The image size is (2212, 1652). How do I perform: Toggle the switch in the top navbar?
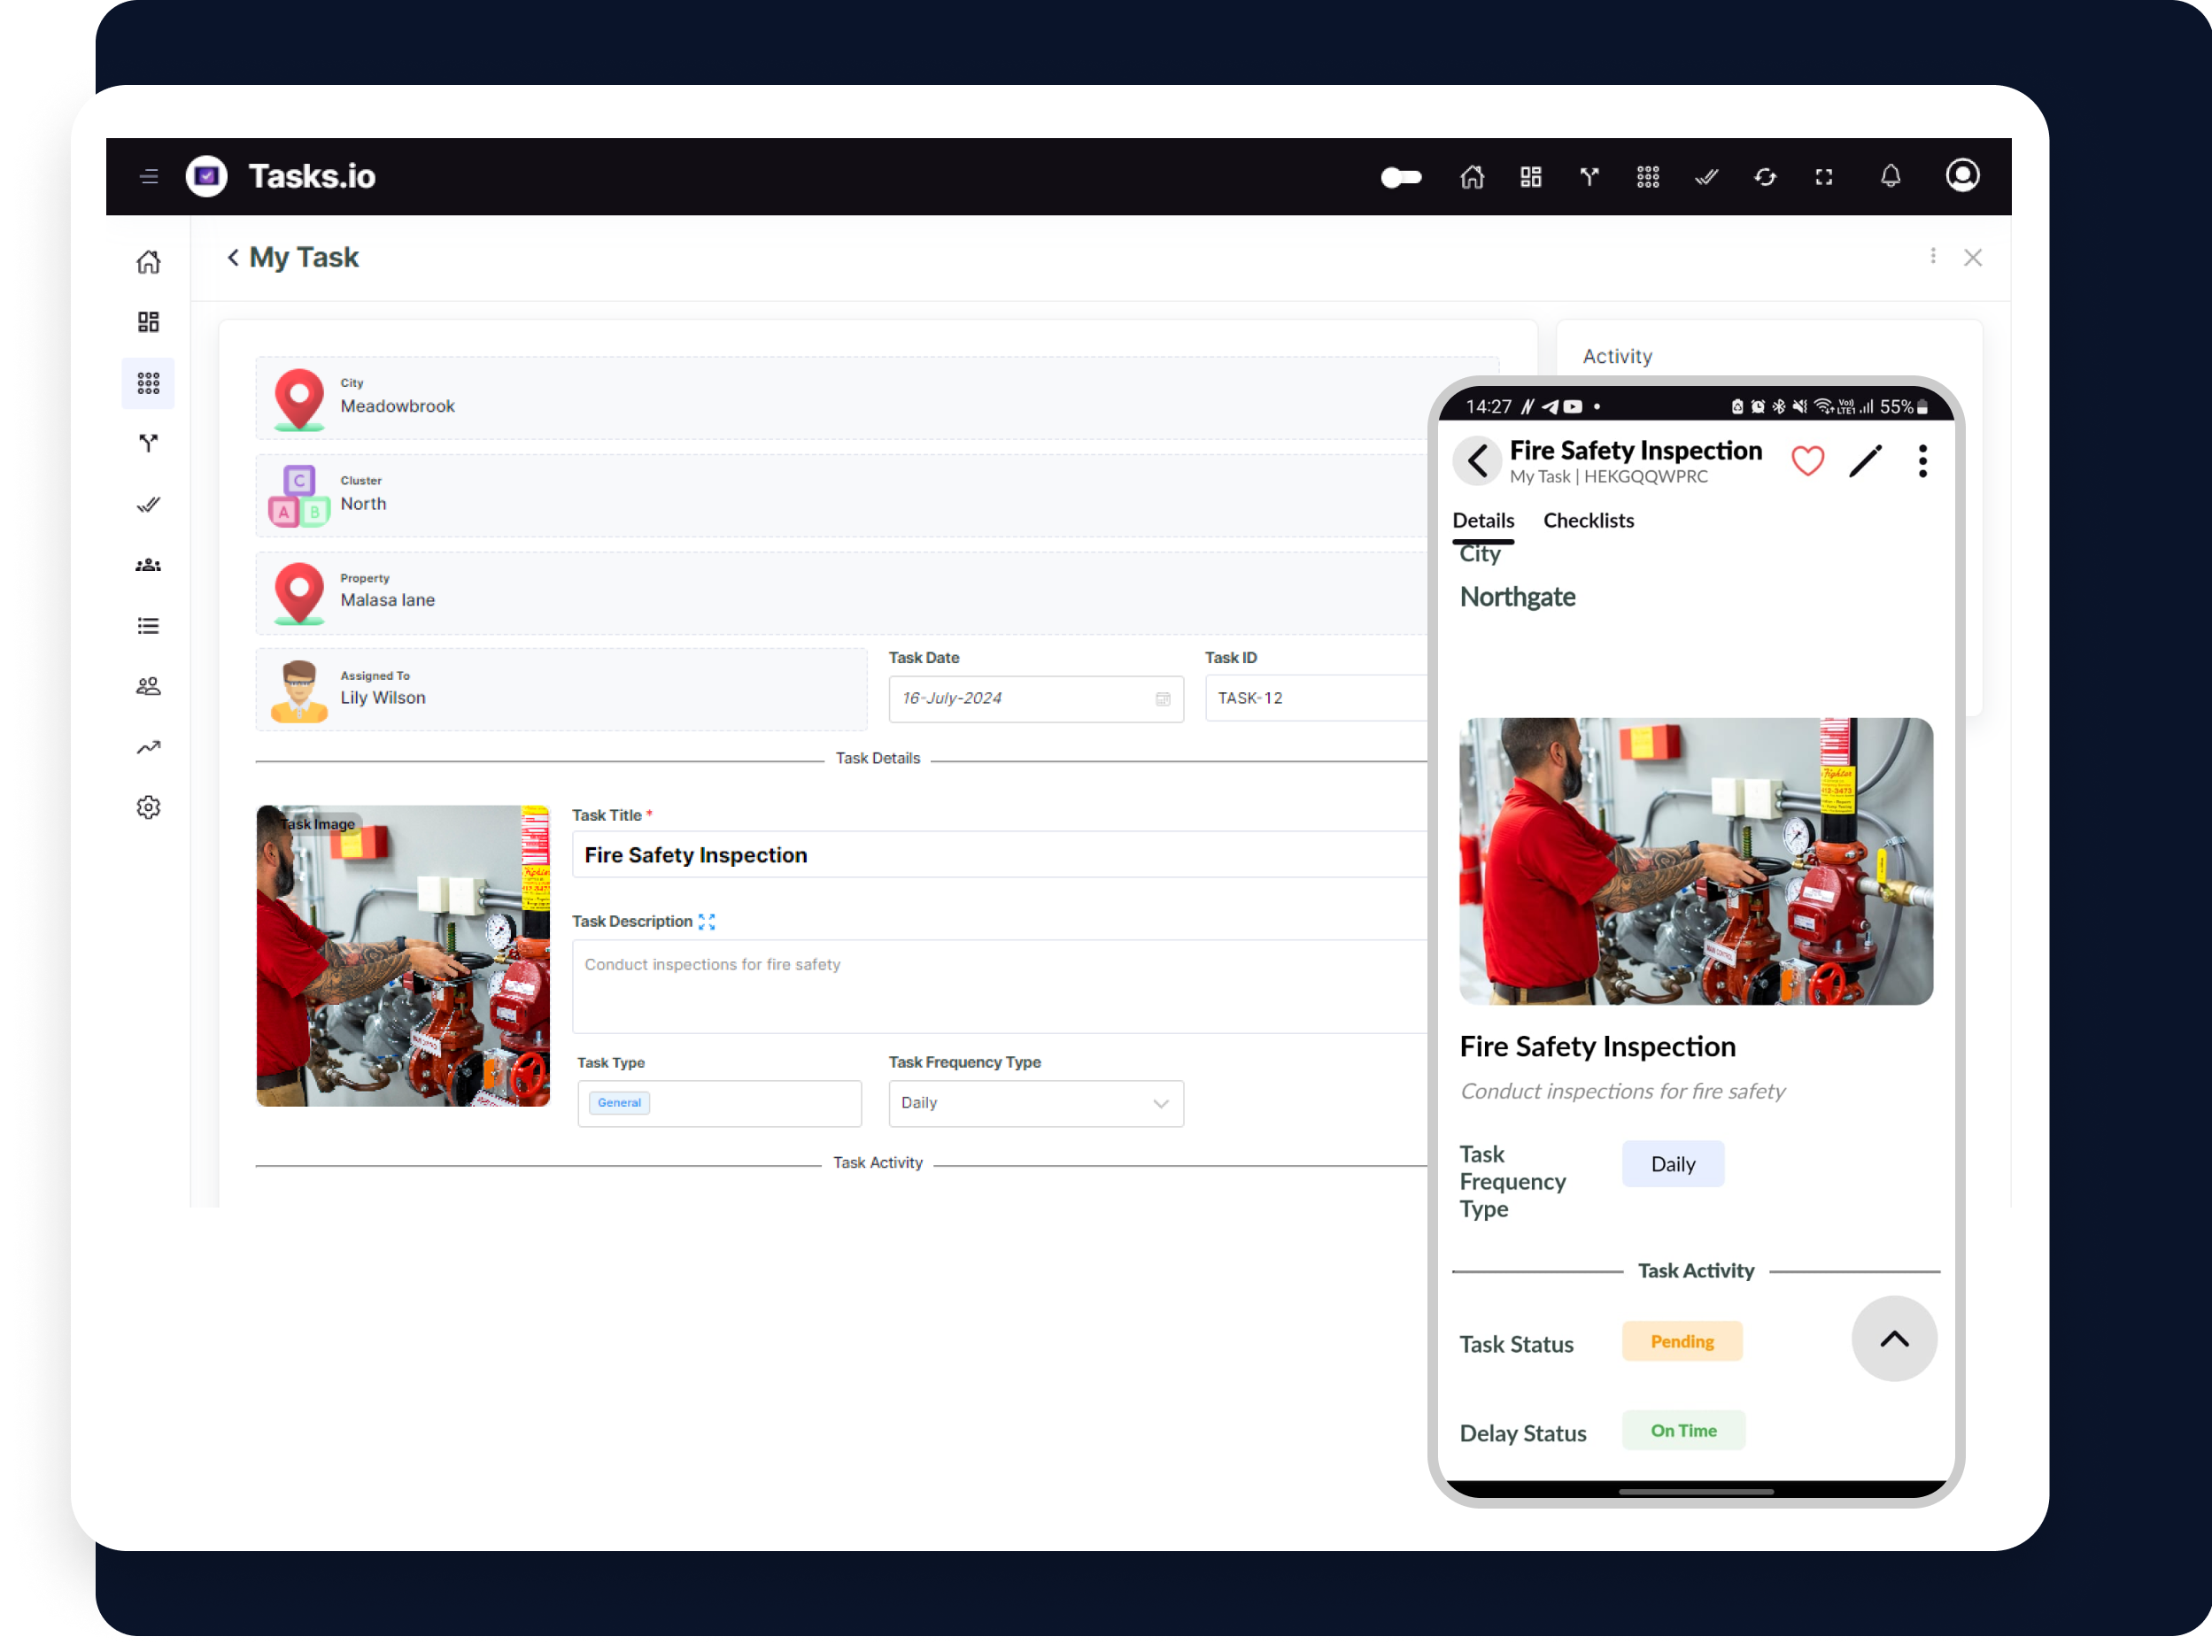pos(1401,177)
